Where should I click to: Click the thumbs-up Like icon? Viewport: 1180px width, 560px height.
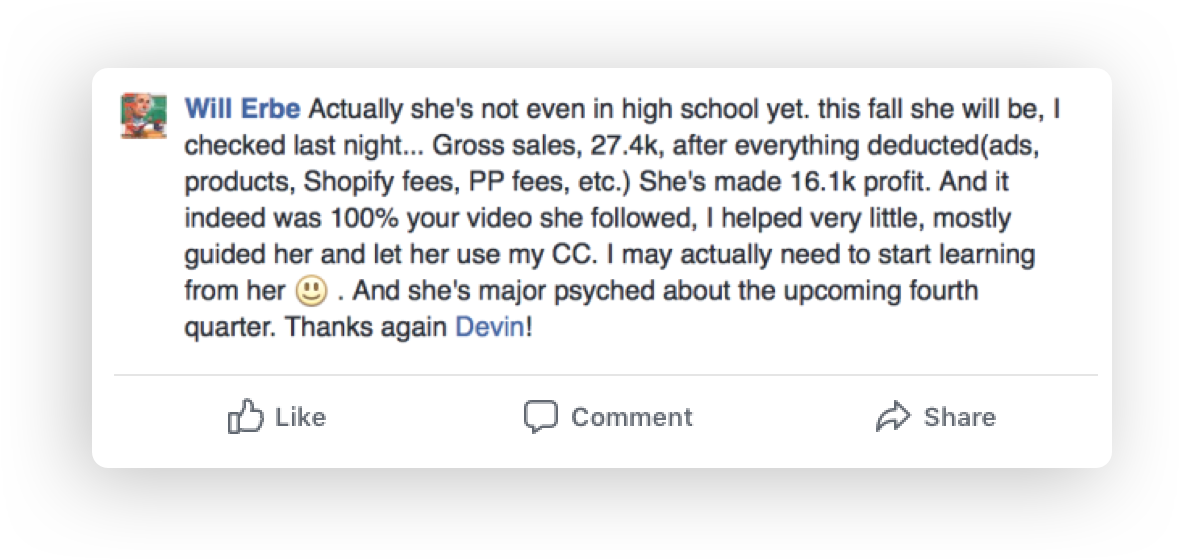tap(245, 416)
